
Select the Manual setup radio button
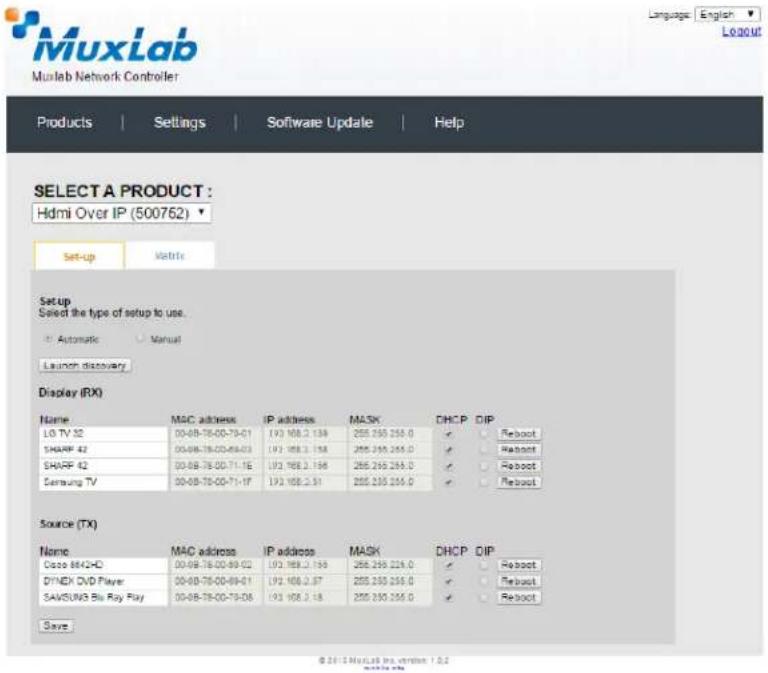tap(141, 338)
